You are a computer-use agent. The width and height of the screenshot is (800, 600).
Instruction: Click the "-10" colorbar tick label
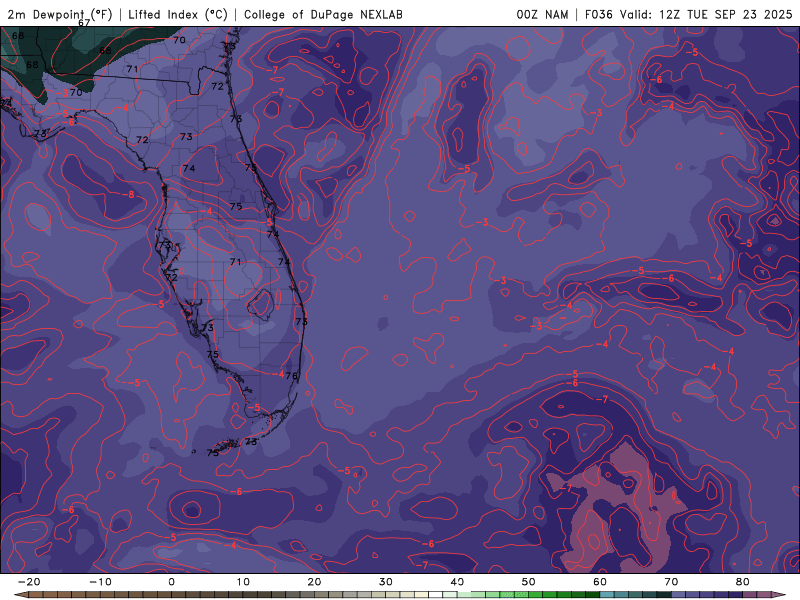(100, 582)
